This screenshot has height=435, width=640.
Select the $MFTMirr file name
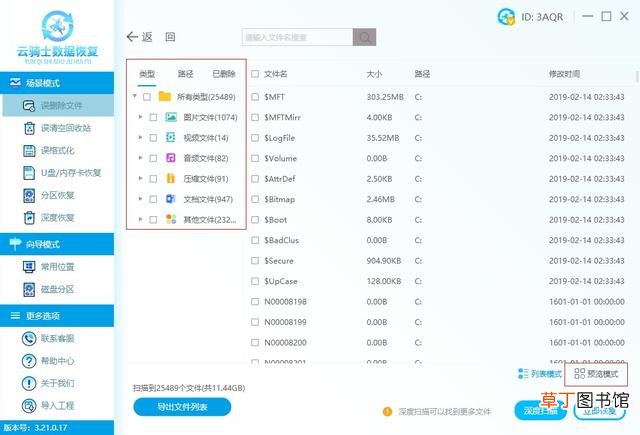[x=282, y=118]
